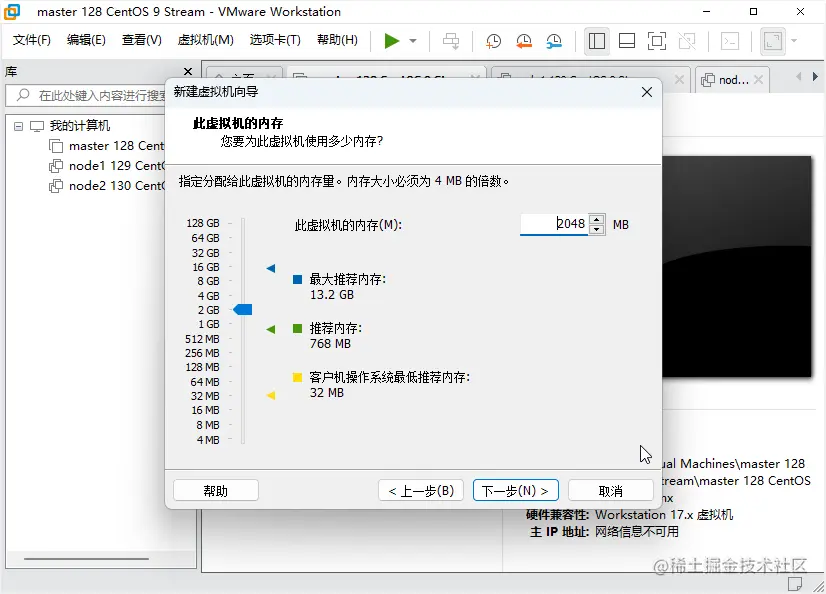The height and width of the screenshot is (594, 826).
Task: Click the VMware Workstation title bar icon
Action: click(x=12, y=11)
